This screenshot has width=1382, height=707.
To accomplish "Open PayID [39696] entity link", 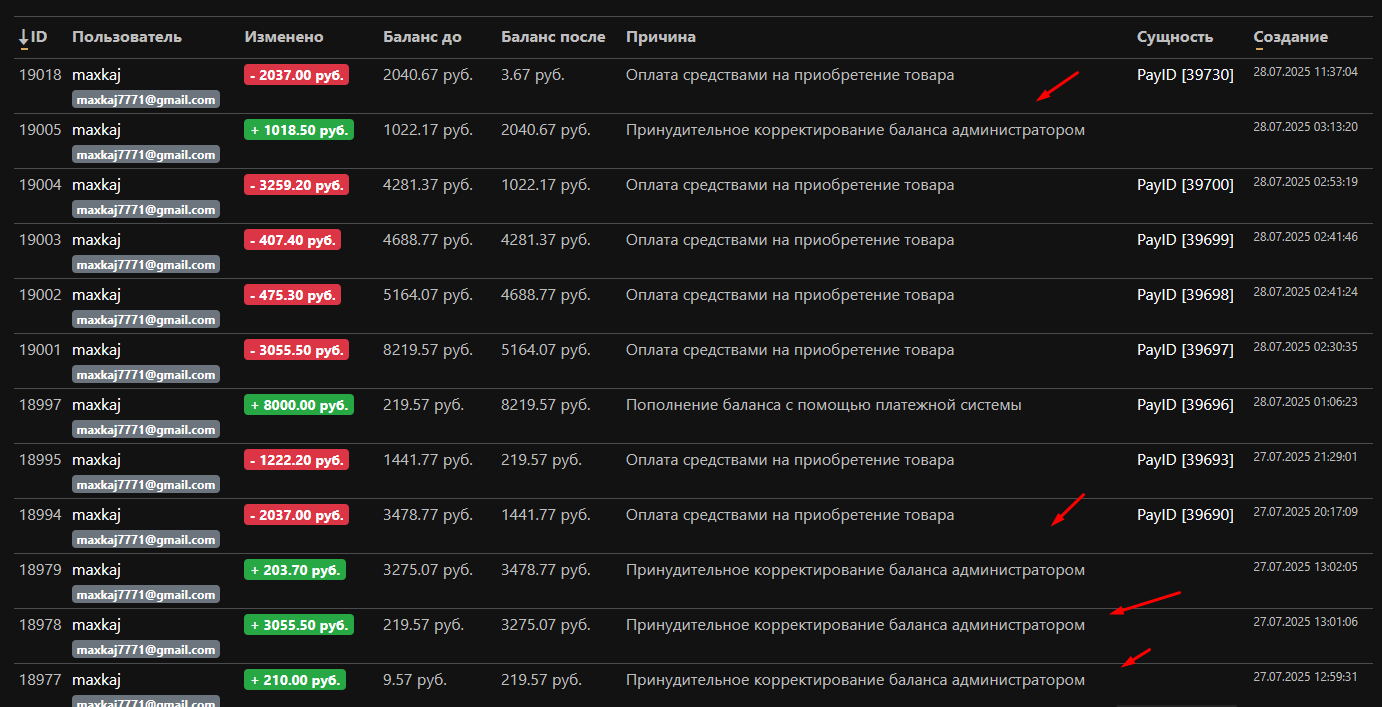I will (1185, 405).
